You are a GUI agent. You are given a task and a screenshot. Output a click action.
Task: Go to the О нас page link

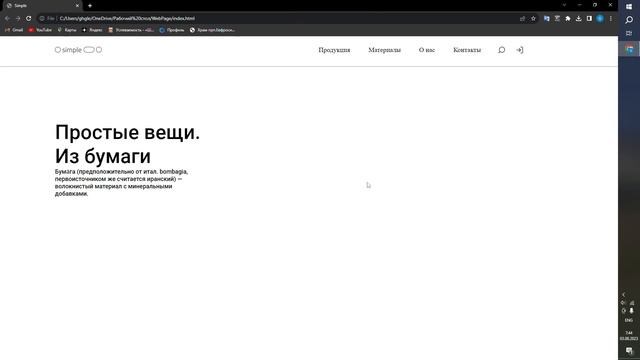[x=427, y=50]
